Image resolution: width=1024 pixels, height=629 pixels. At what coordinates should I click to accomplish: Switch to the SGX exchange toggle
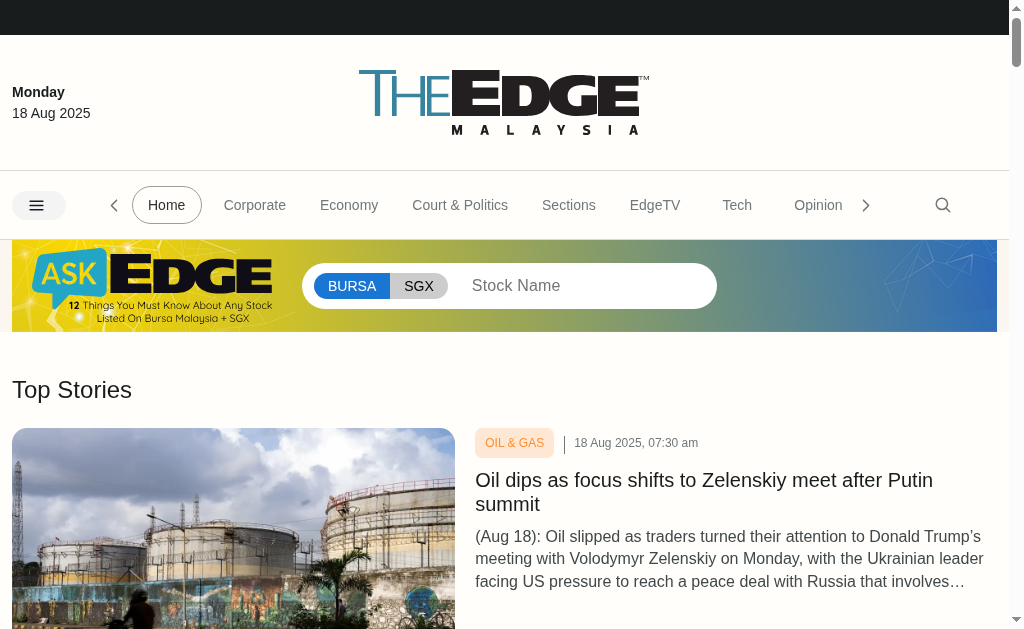tap(419, 286)
